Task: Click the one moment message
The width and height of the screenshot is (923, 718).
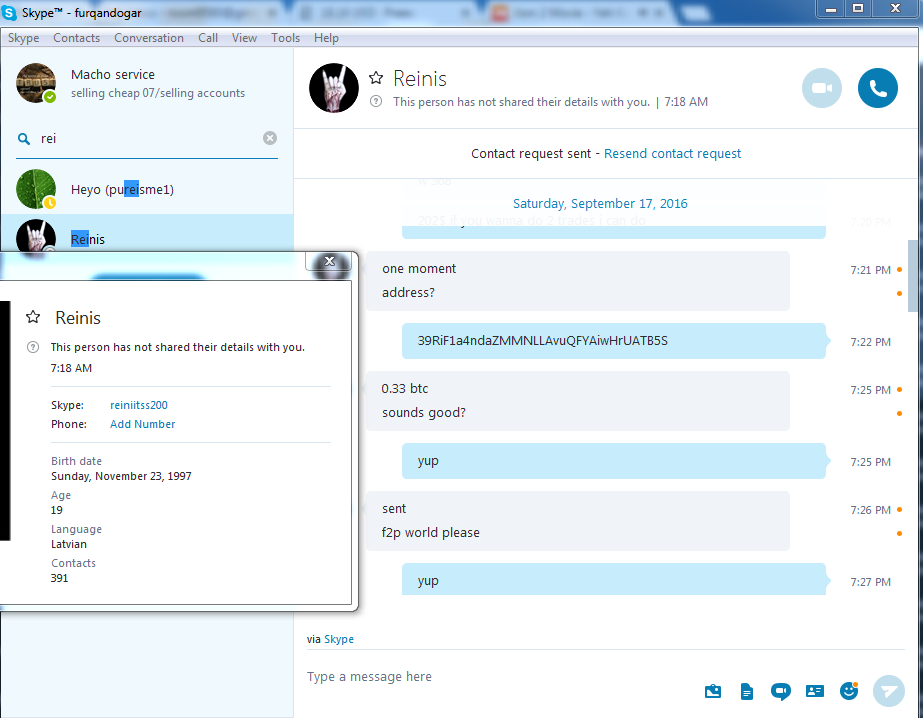Action: pyautogui.click(x=419, y=268)
